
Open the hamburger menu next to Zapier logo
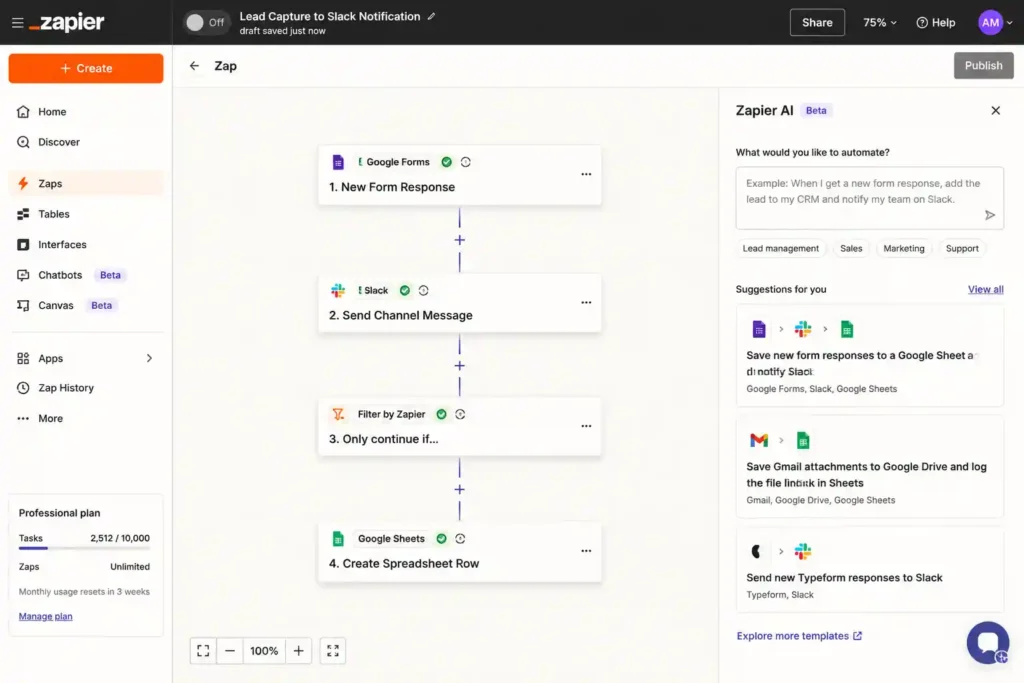(18, 23)
